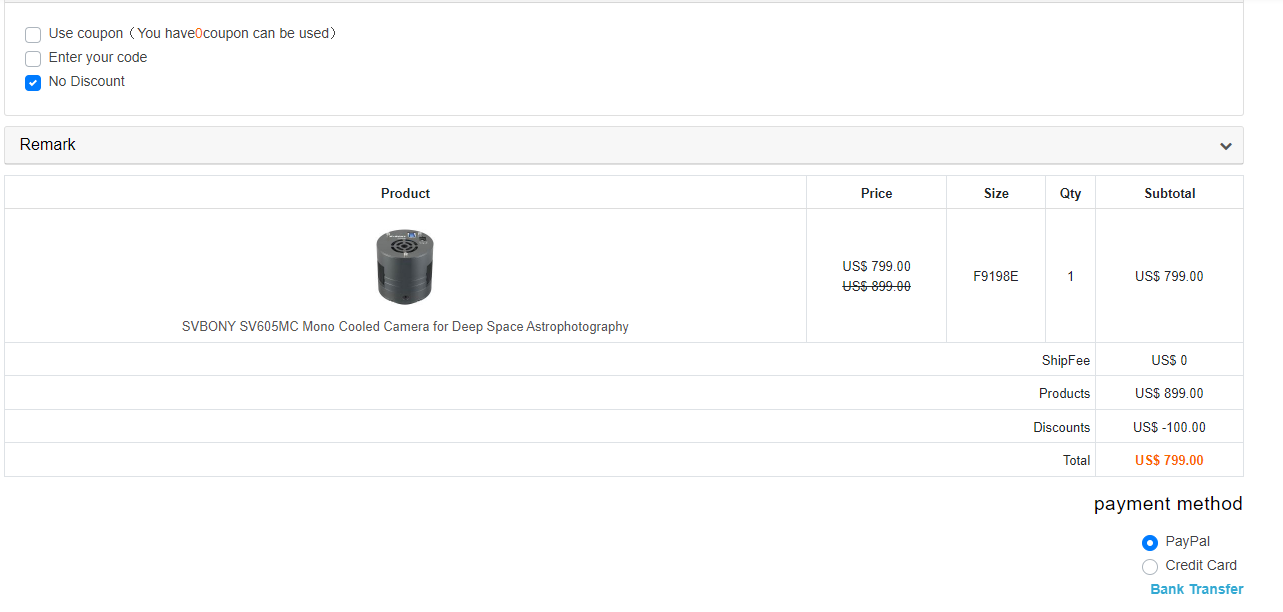
Task: Choose the Credit Card payment option
Action: pos(1150,567)
